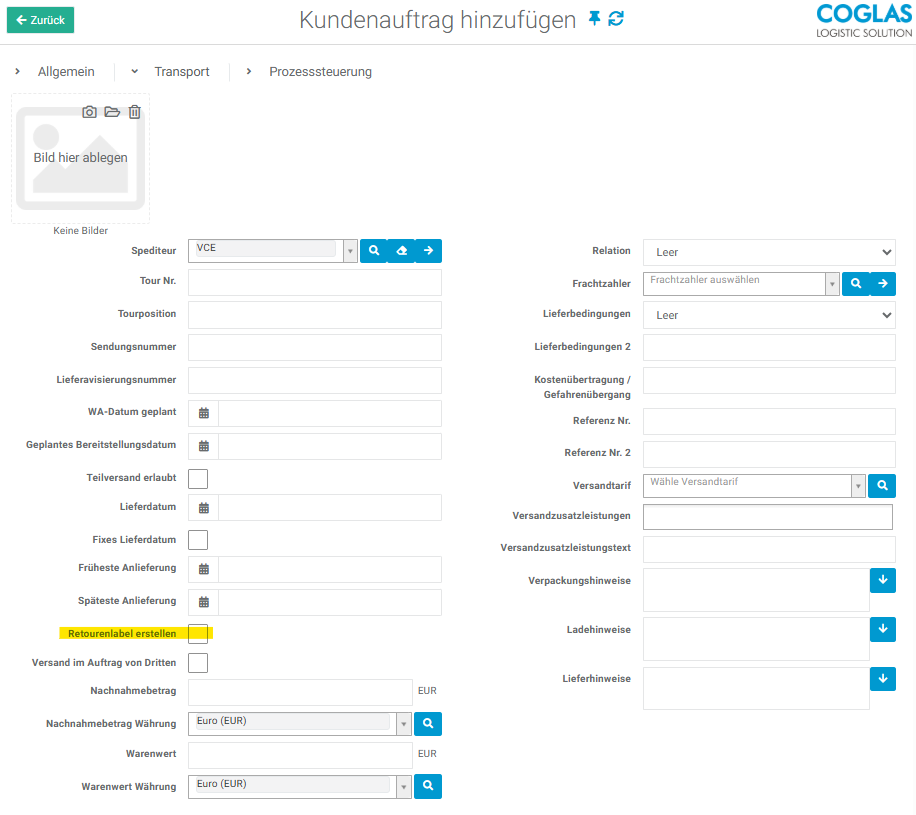The height and width of the screenshot is (815, 916).
Task: Check Versand im Auftrag von Dritten
Action: 198,662
